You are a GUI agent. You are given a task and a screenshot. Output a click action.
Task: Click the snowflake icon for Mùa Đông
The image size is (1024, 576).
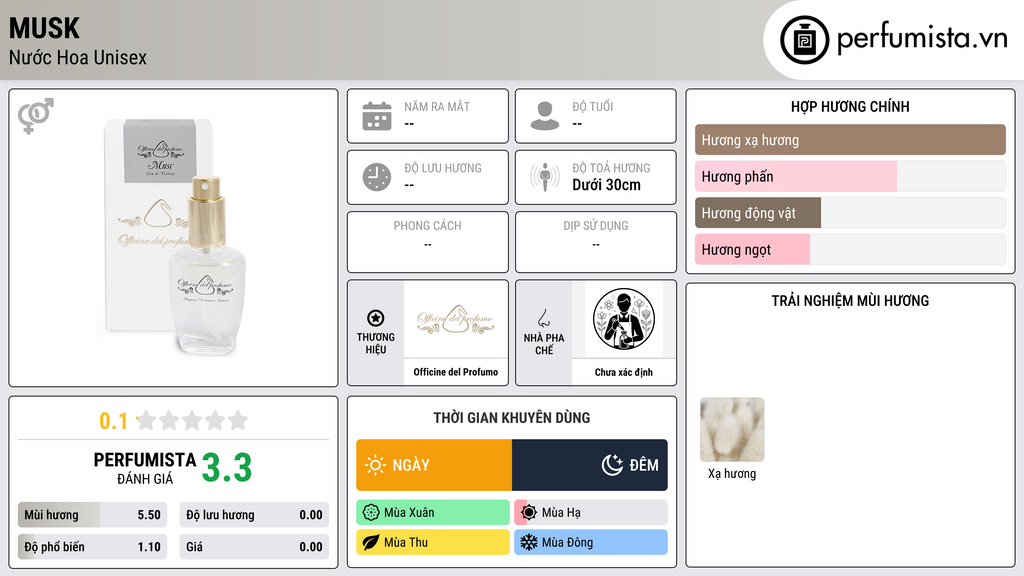point(529,543)
